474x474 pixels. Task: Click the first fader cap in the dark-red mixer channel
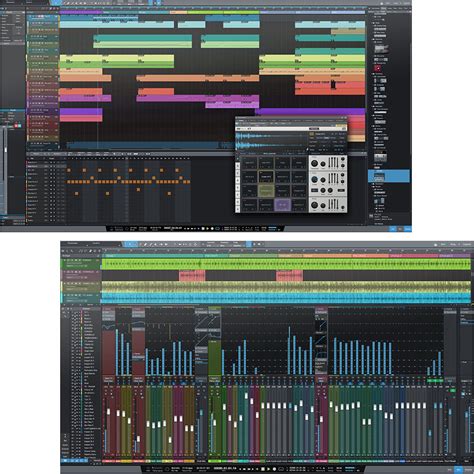pyautogui.click(x=109, y=412)
